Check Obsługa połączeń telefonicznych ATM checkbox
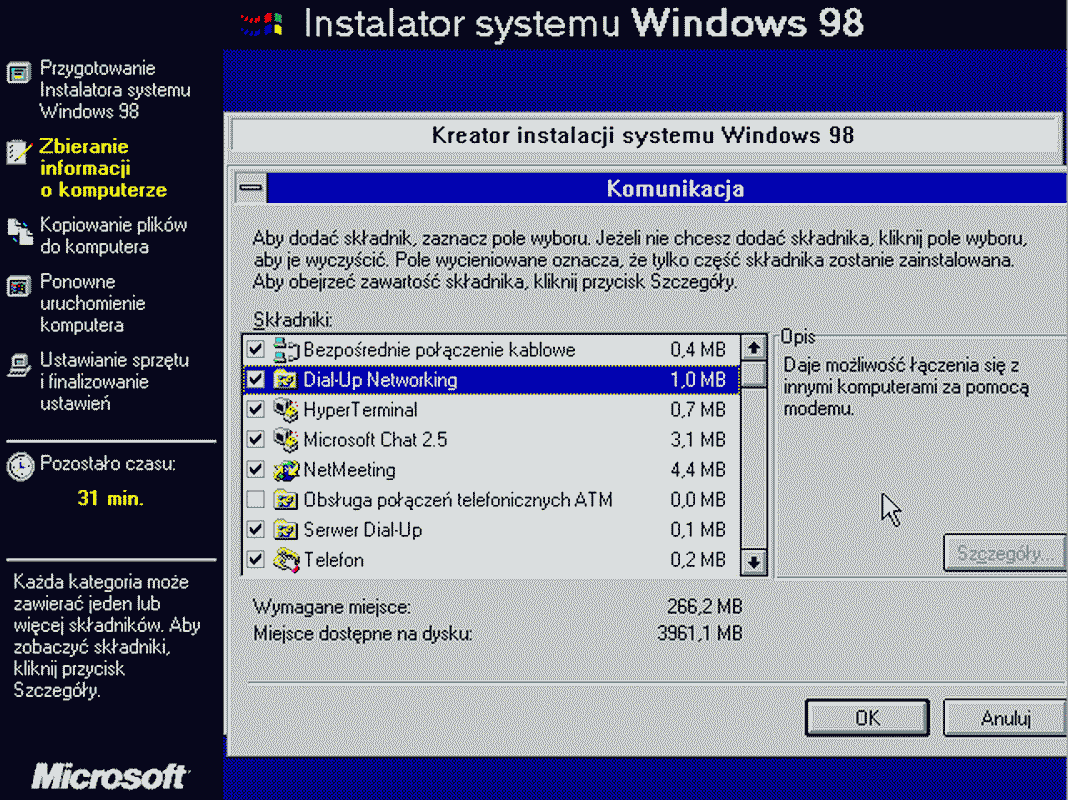Viewport: 1068px width, 800px height. 255,500
